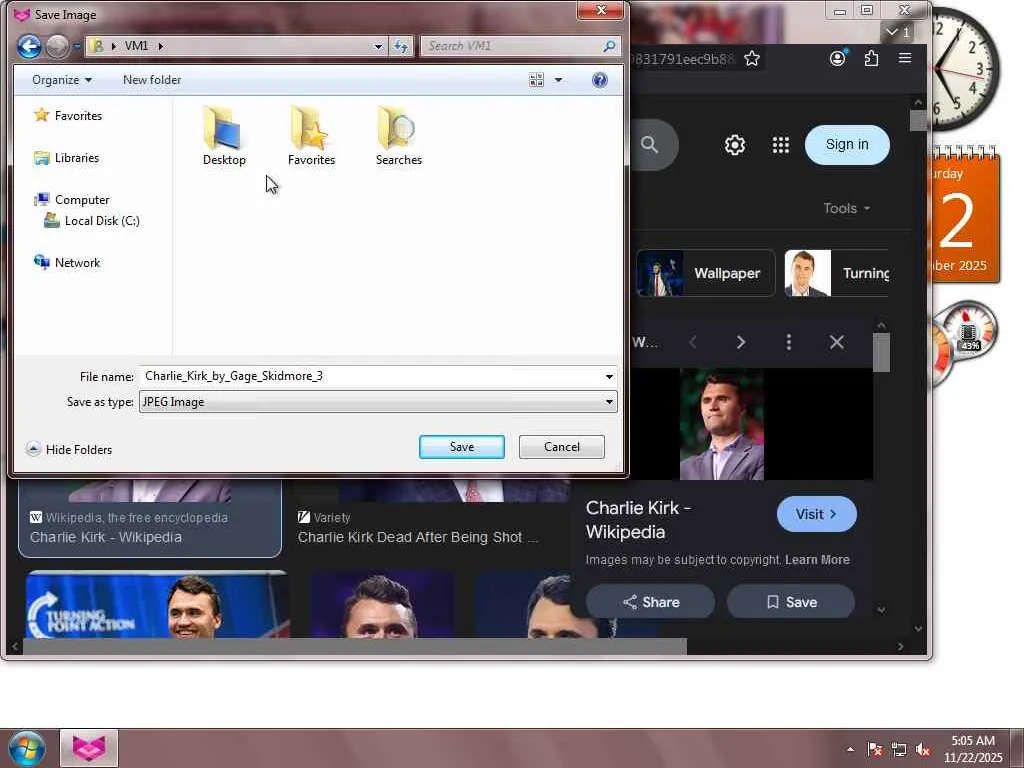Open the Save as type combo box
Screen dimensions: 1024x768
378,402
